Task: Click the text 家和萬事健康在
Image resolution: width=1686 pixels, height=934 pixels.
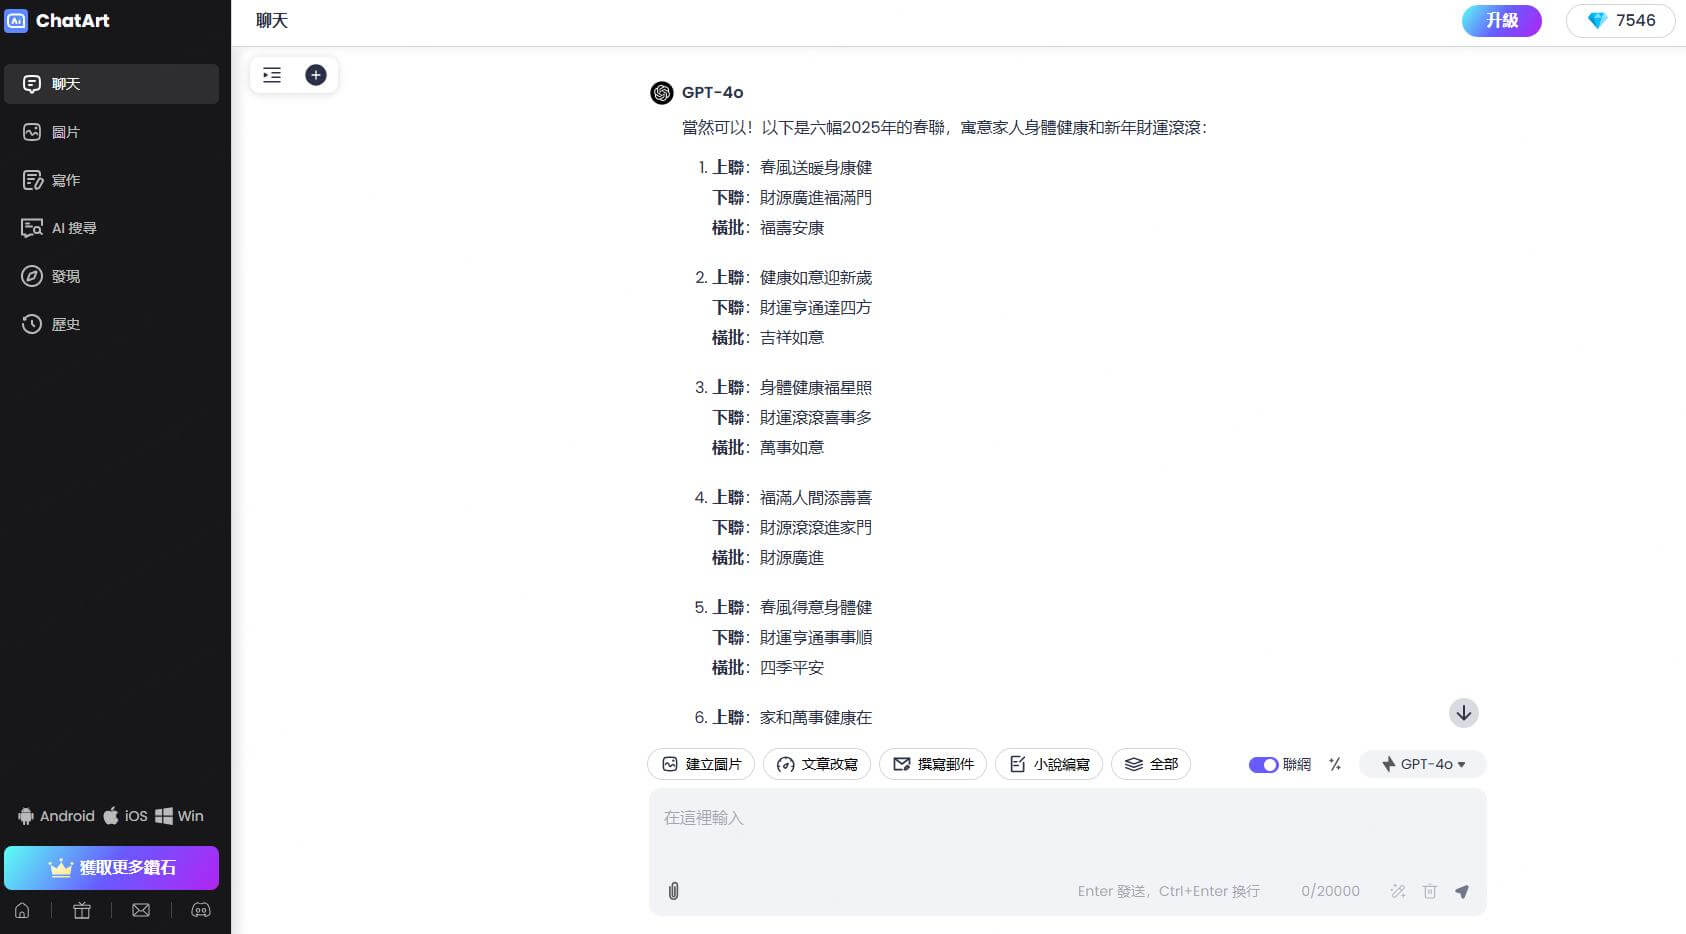Action: 816,718
